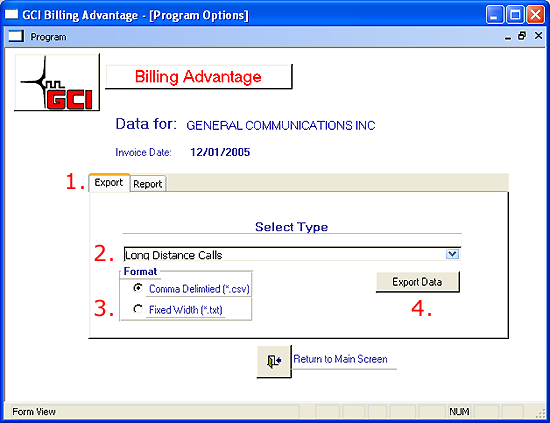550x423 pixels.
Task: Click the Export Data button
Action: point(417,282)
